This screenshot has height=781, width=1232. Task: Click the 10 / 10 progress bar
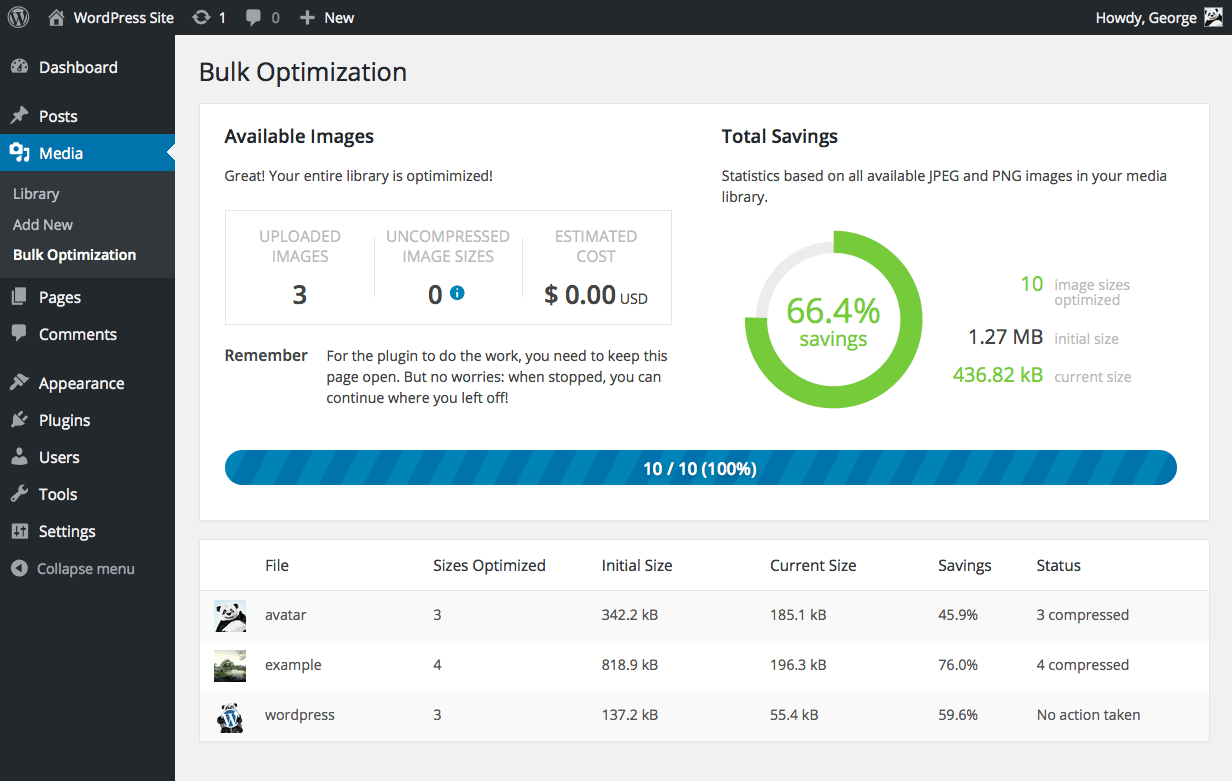[x=700, y=468]
